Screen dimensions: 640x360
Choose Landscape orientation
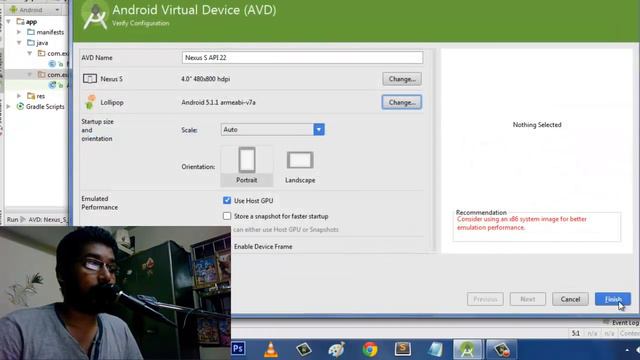point(300,167)
